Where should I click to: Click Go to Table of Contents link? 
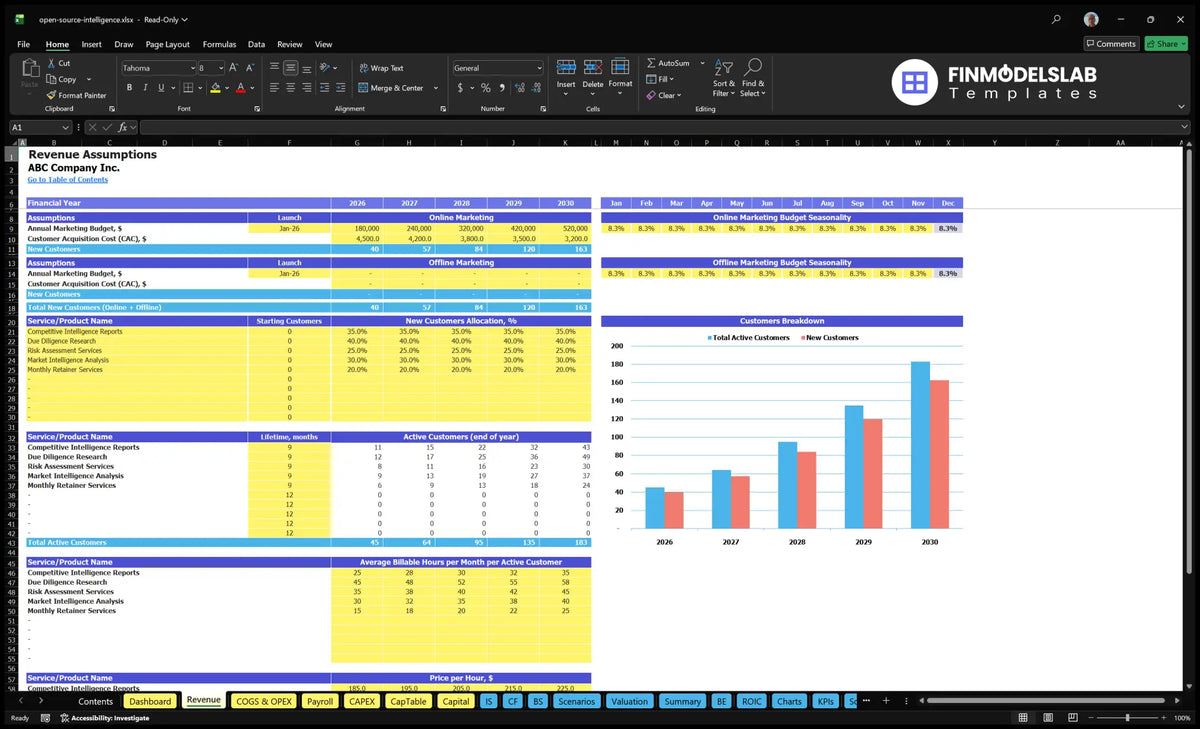tap(67, 179)
